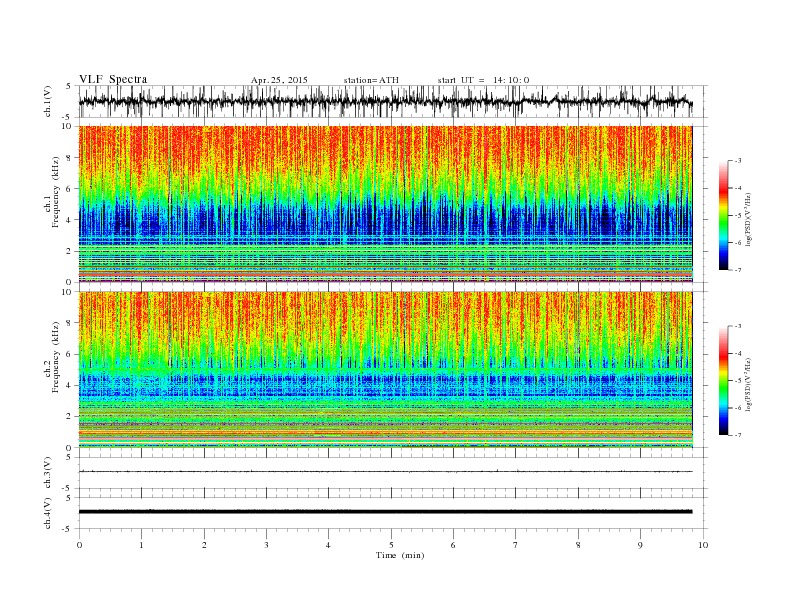Click the "start UT = 14:10:0" text
The image size is (792, 612).
tap(483, 80)
